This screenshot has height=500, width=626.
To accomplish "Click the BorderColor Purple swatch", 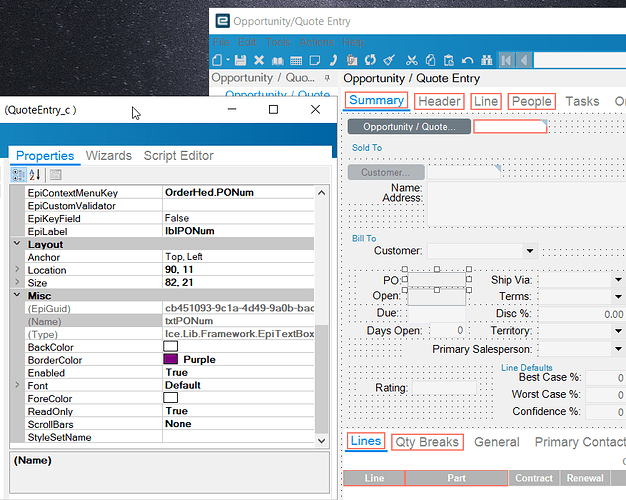I will click(170, 359).
